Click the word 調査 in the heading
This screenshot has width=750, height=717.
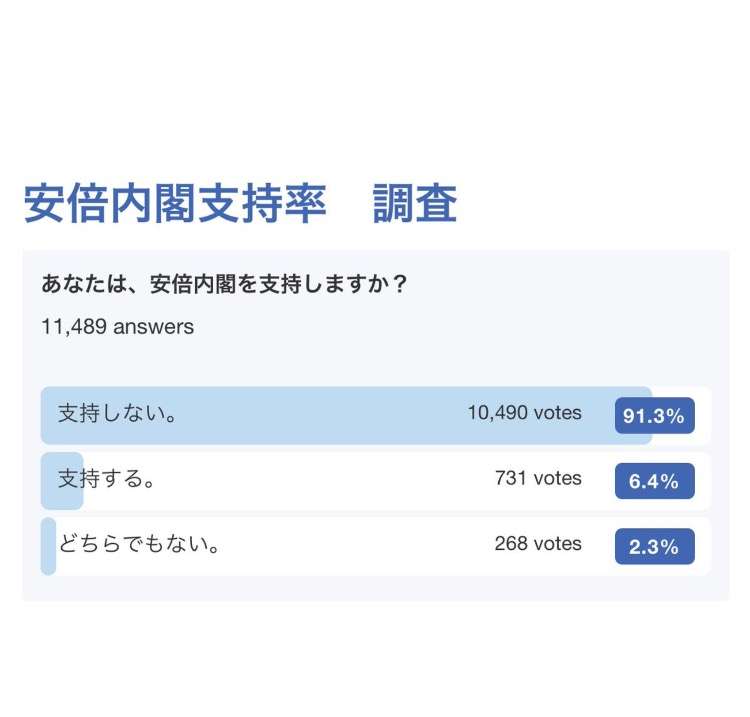tap(415, 204)
